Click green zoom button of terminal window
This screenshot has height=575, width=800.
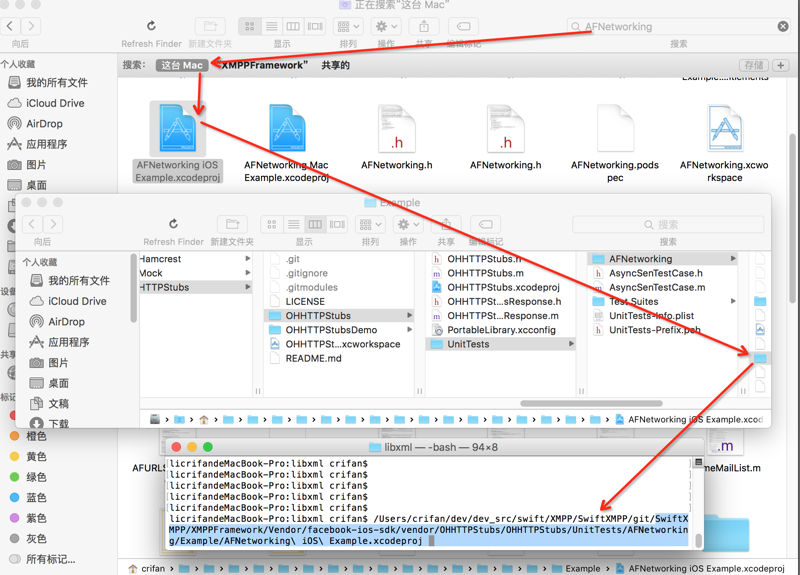click(x=208, y=447)
